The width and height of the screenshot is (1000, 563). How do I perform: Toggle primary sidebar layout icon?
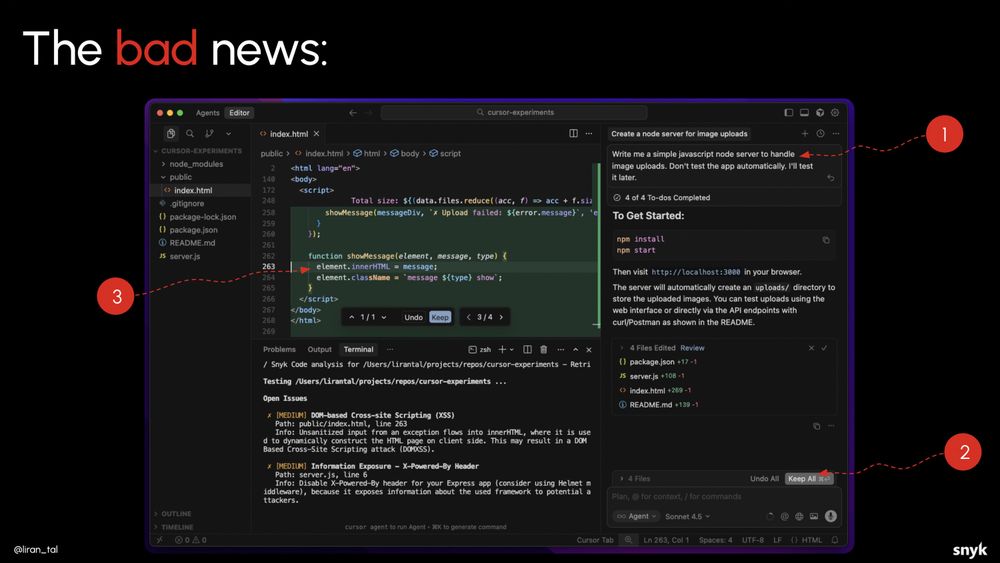tap(789, 112)
